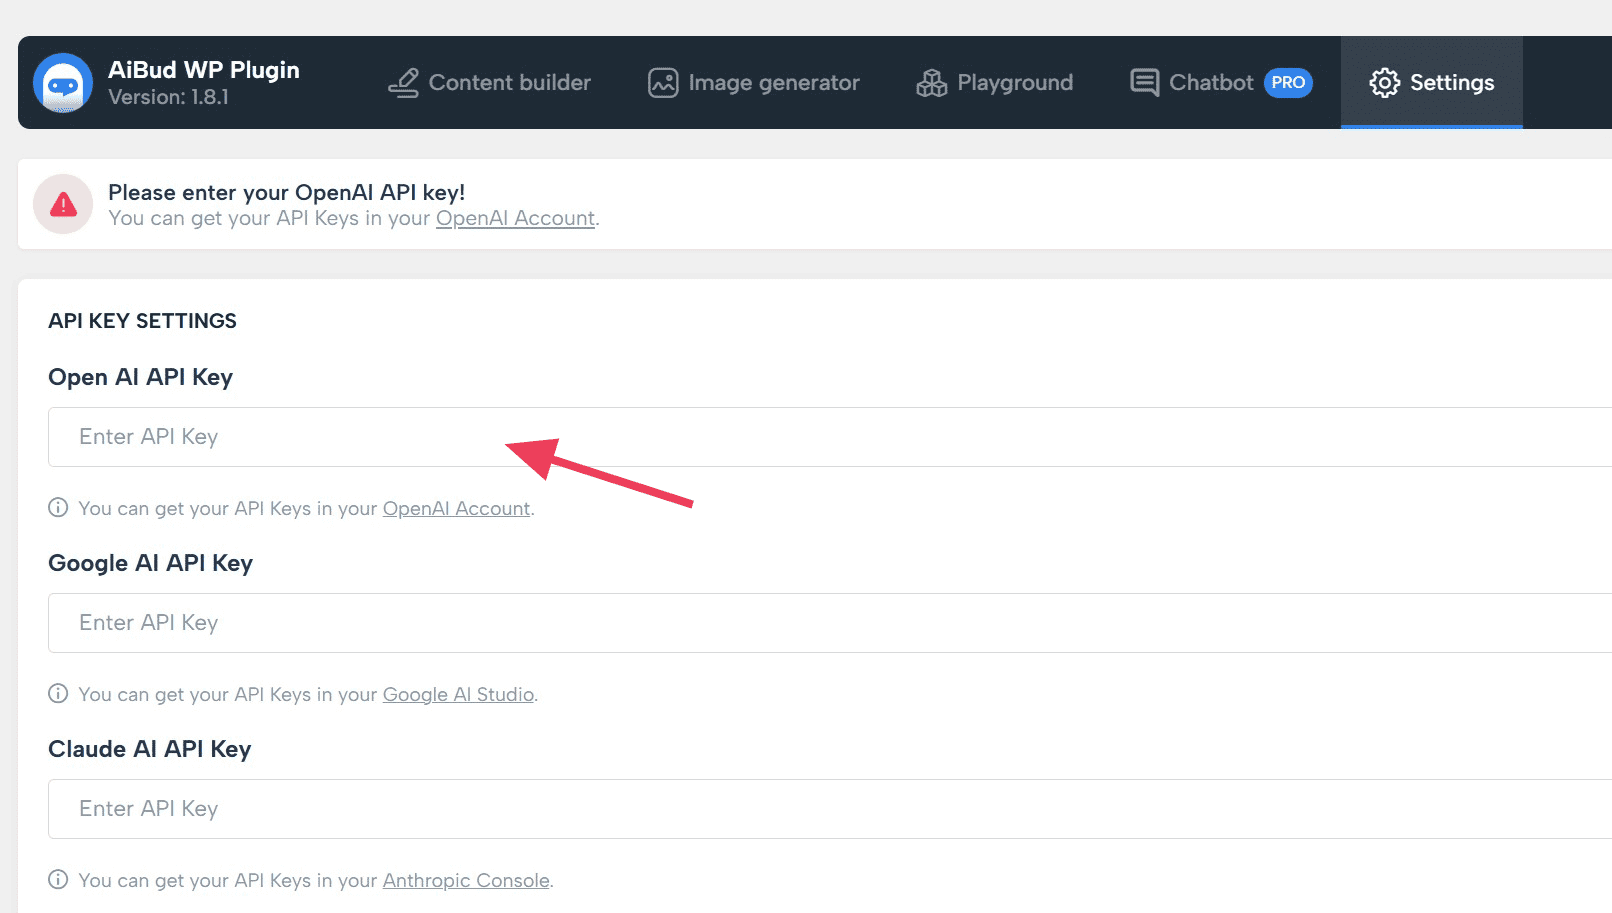Select the Playground cube icon
Viewport: 1612px width, 913px height.
pos(931,83)
